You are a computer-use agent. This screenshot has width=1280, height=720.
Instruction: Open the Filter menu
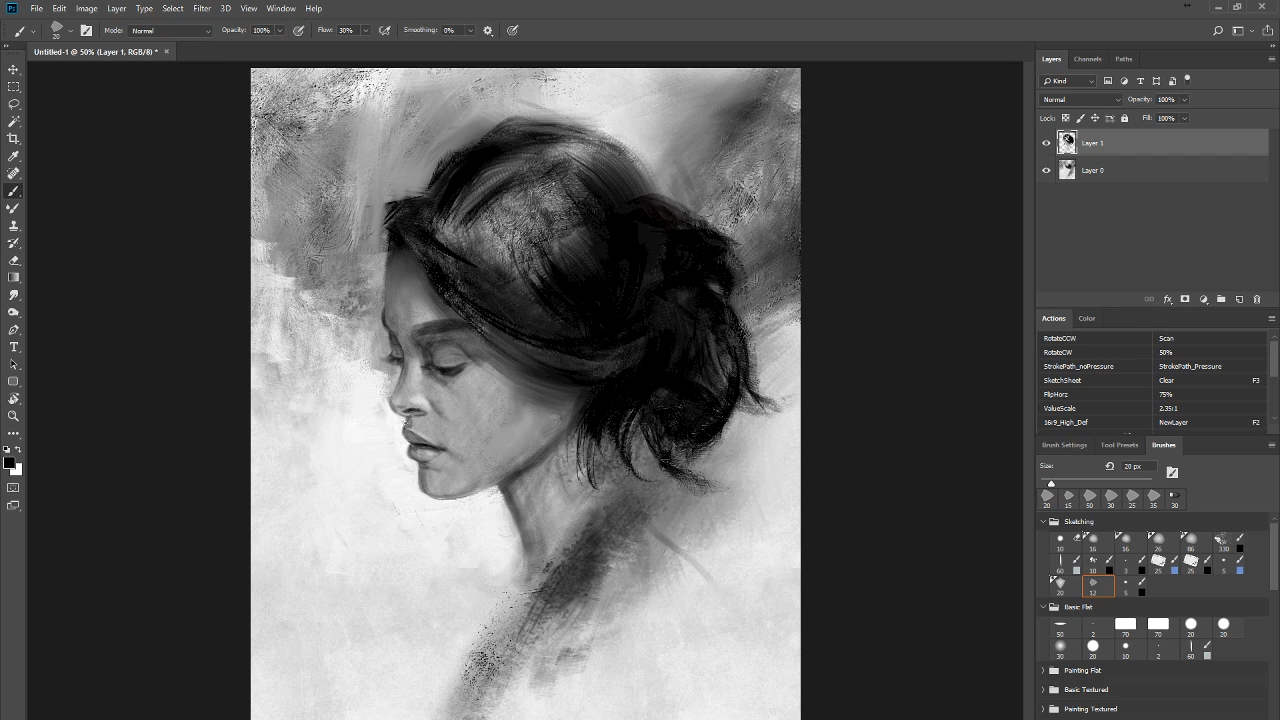point(202,8)
